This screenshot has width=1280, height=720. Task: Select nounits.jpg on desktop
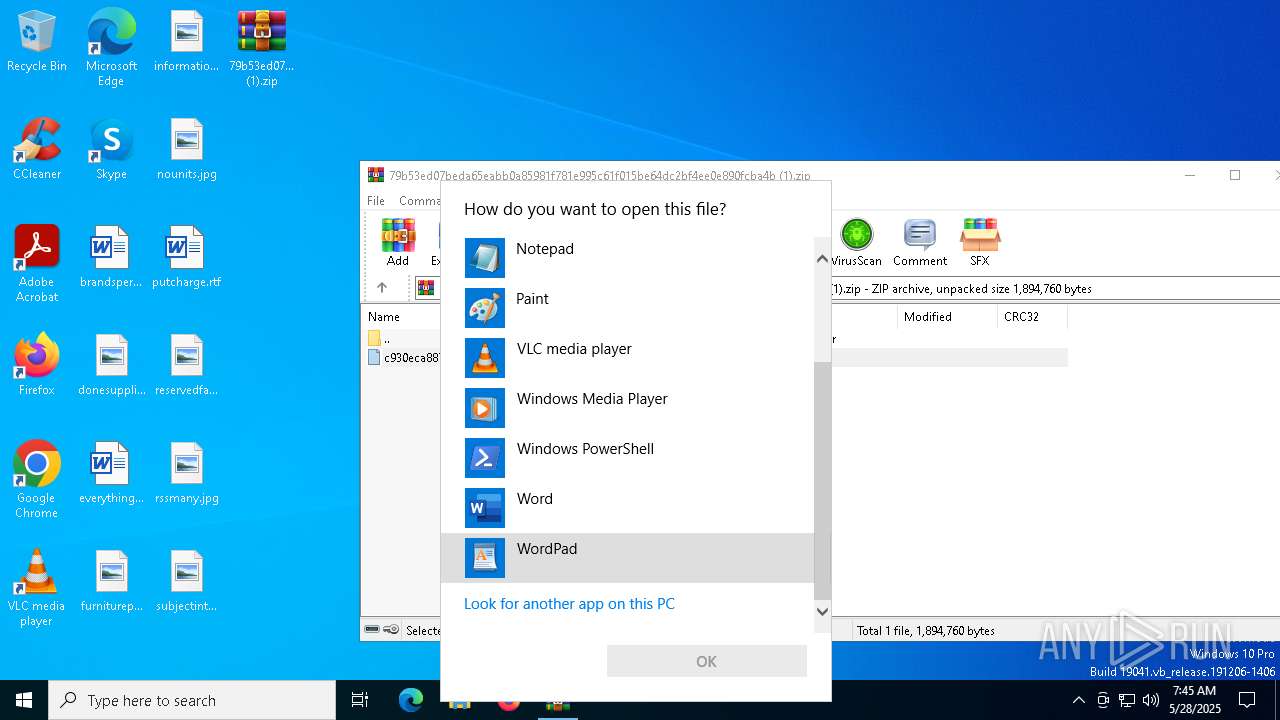(x=186, y=150)
